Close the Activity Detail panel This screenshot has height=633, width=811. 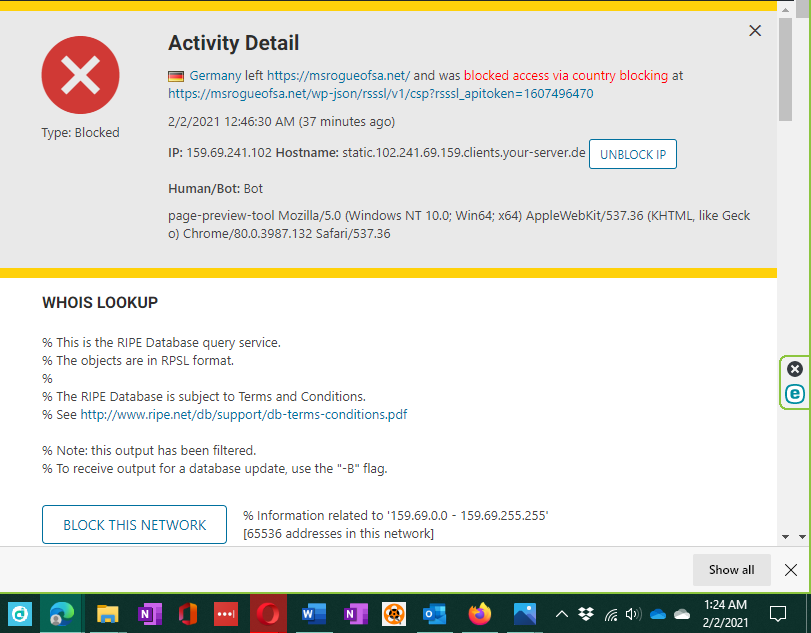[x=755, y=31]
